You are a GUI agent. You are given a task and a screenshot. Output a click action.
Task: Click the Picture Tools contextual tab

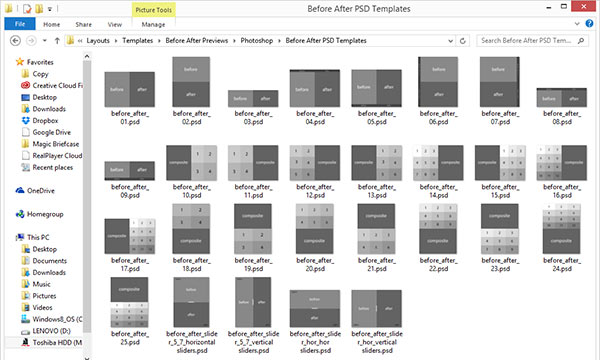[x=153, y=10]
